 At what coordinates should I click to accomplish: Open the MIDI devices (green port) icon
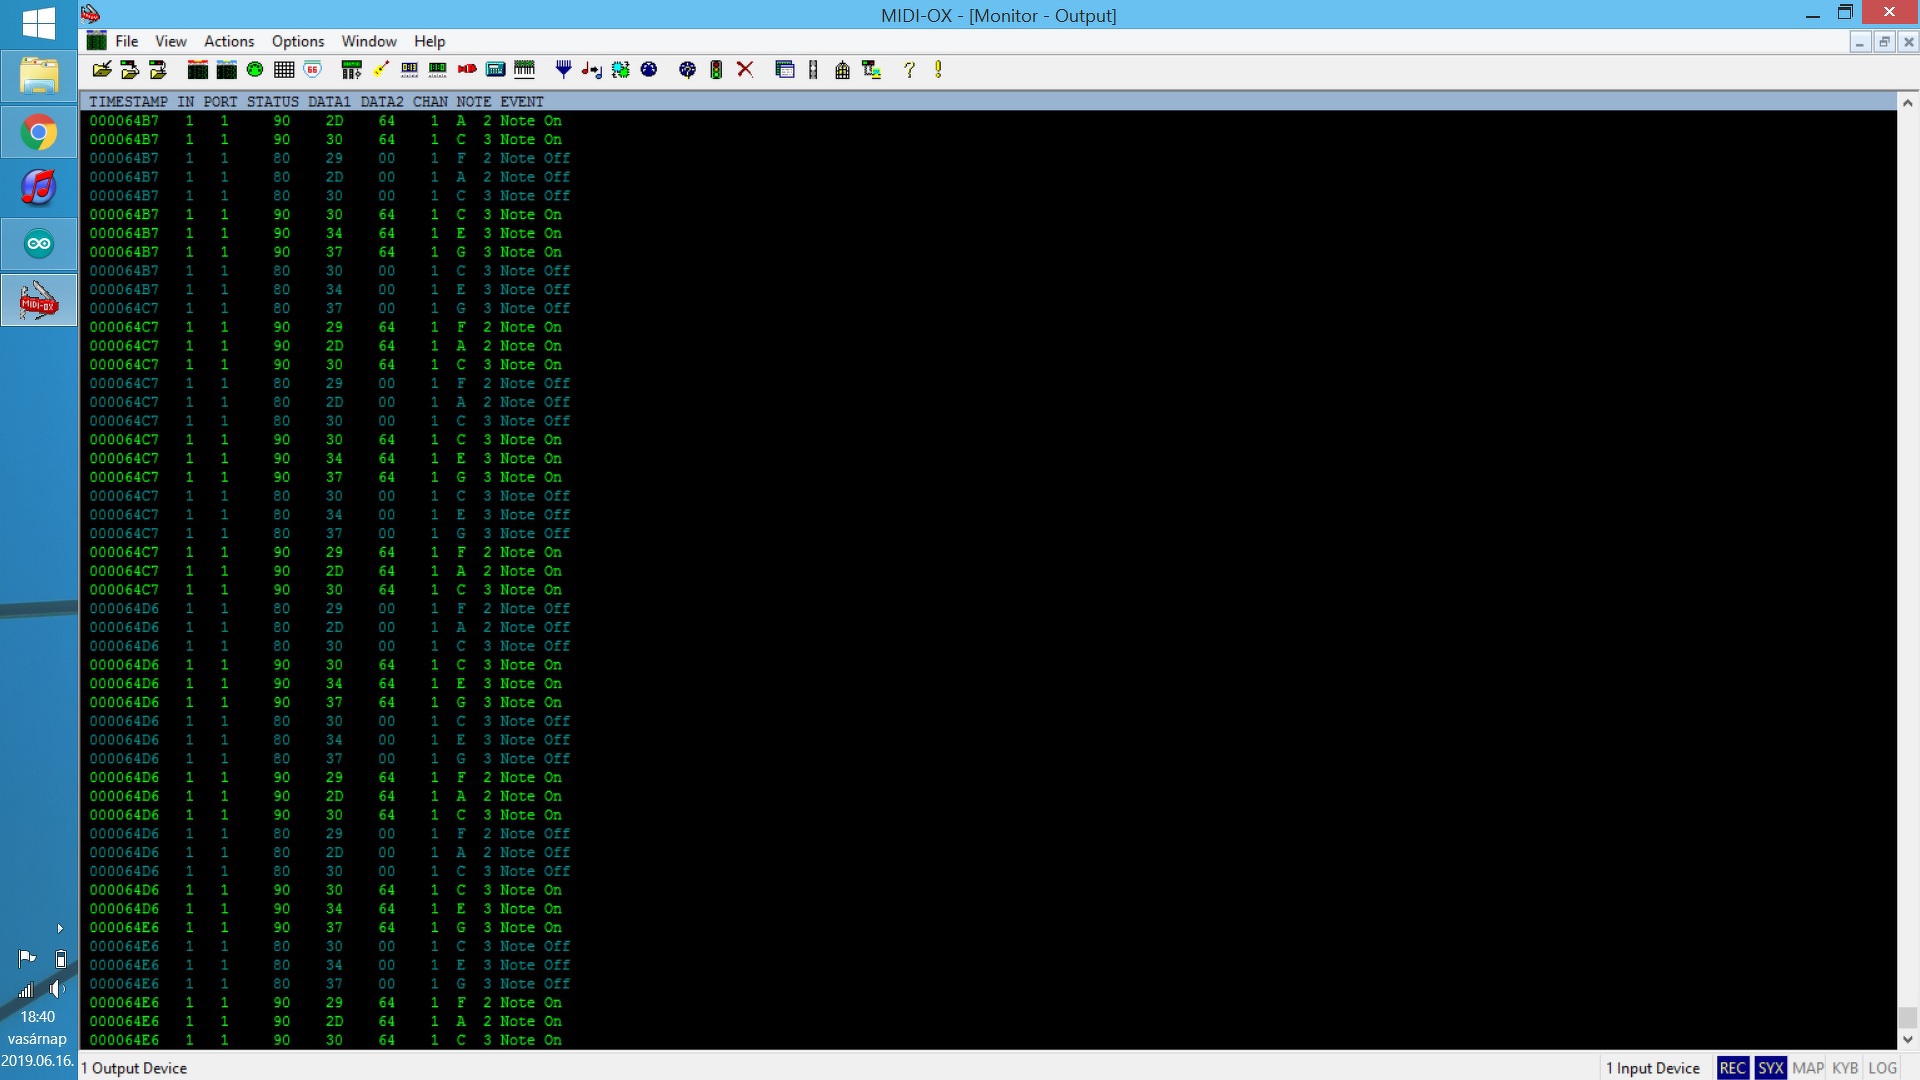(255, 69)
